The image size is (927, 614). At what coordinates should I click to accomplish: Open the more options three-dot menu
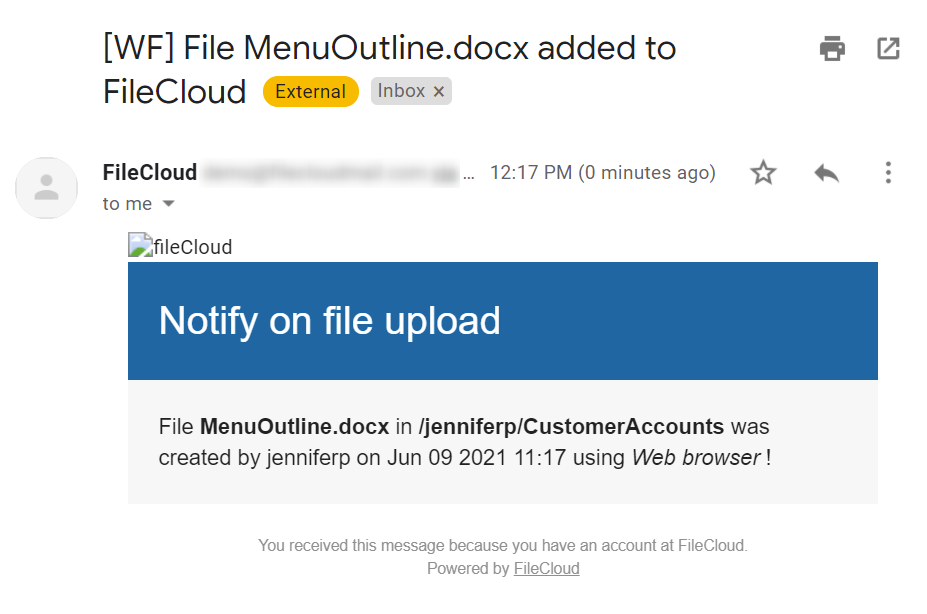click(x=888, y=172)
